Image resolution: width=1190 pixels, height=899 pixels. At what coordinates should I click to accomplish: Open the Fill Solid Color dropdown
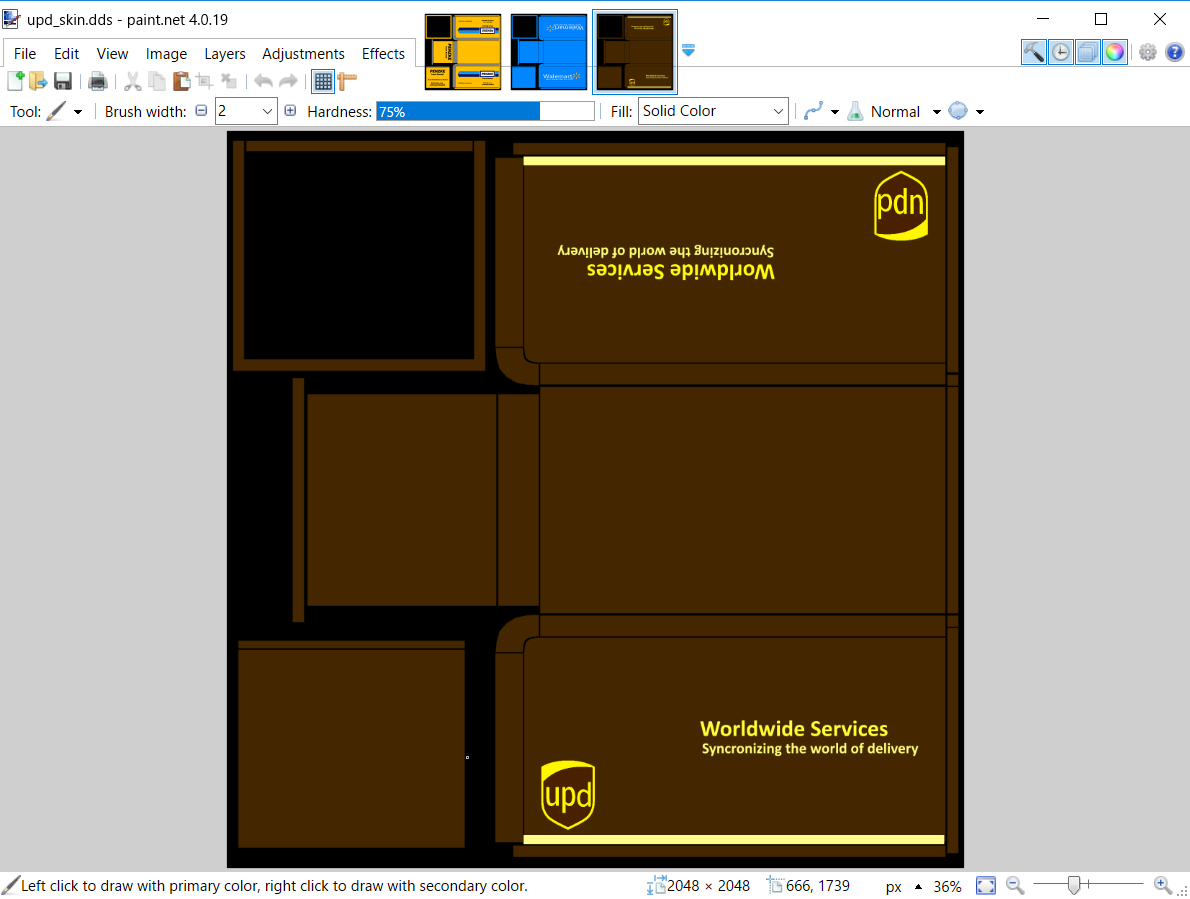713,112
